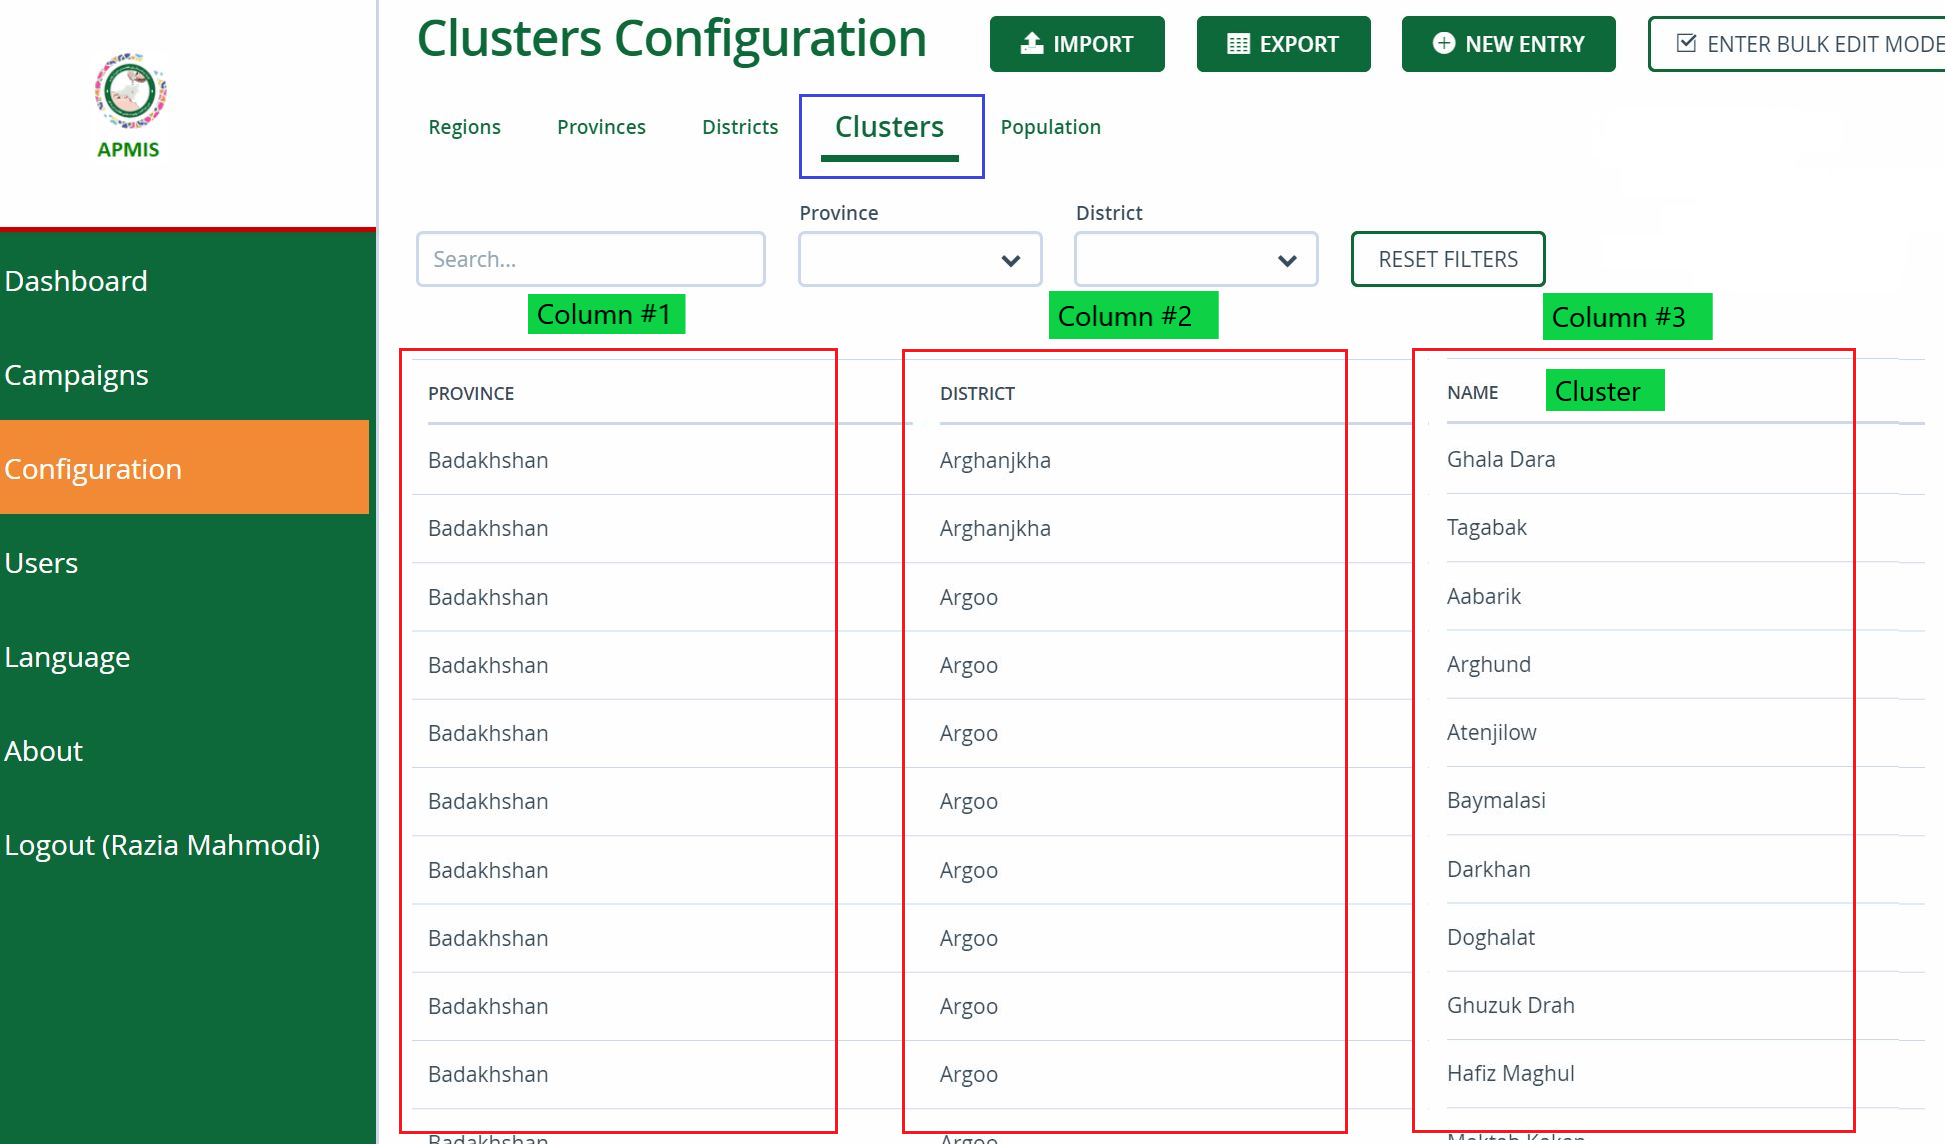Select the Province dropdown chevron

coord(1010,259)
